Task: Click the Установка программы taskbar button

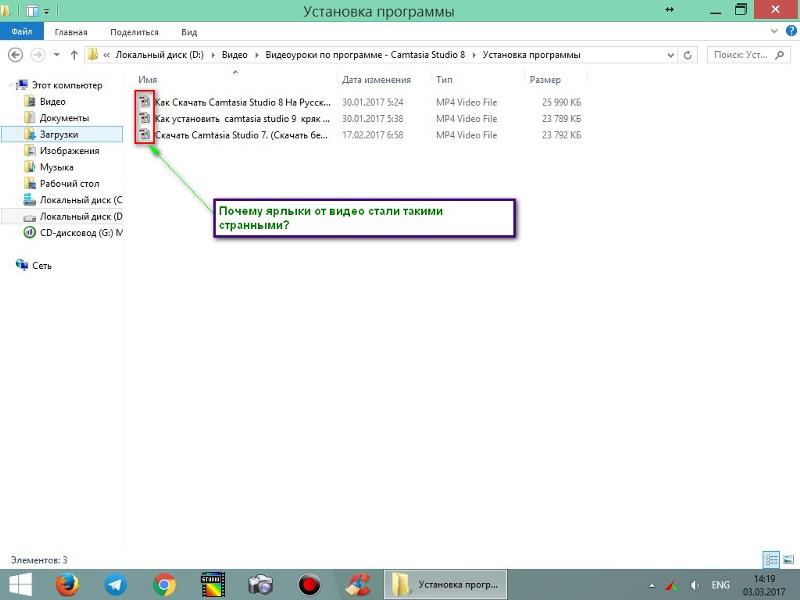Action: click(x=445, y=585)
